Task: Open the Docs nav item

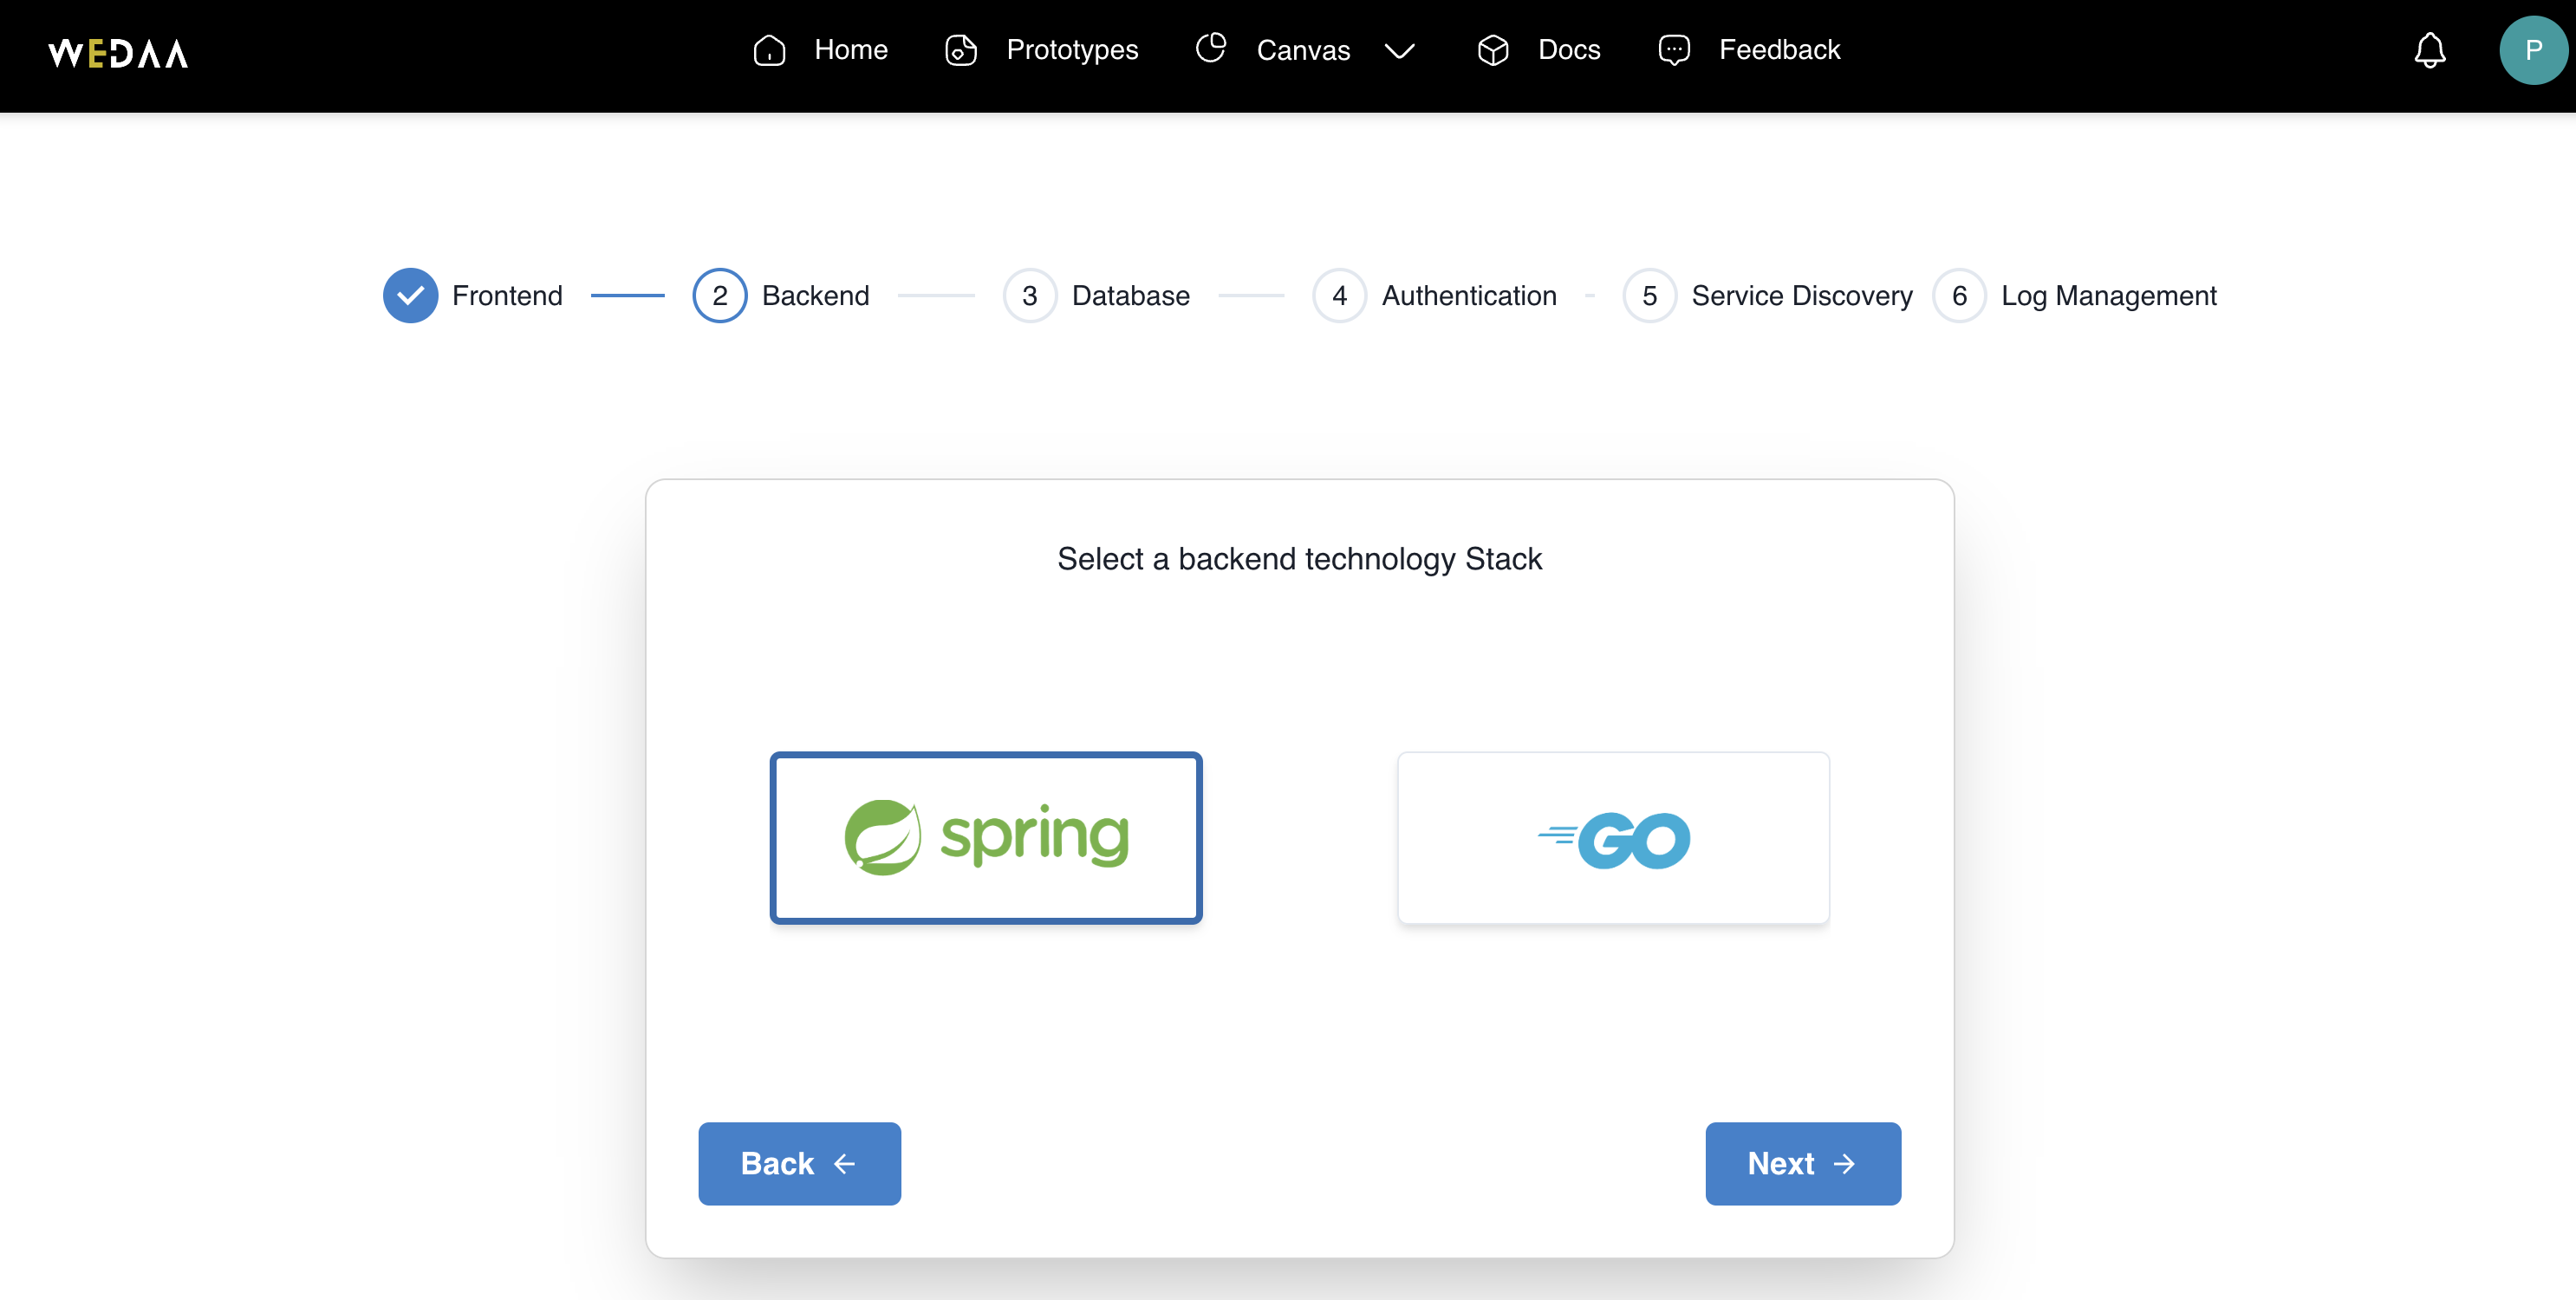Action: click(x=1569, y=50)
